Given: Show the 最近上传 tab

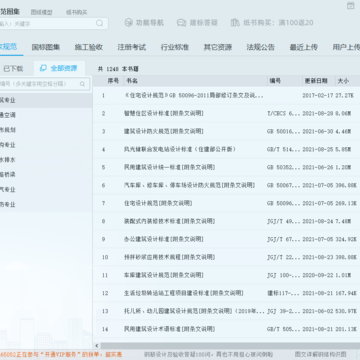Looking at the screenshot, I should click(304, 47).
